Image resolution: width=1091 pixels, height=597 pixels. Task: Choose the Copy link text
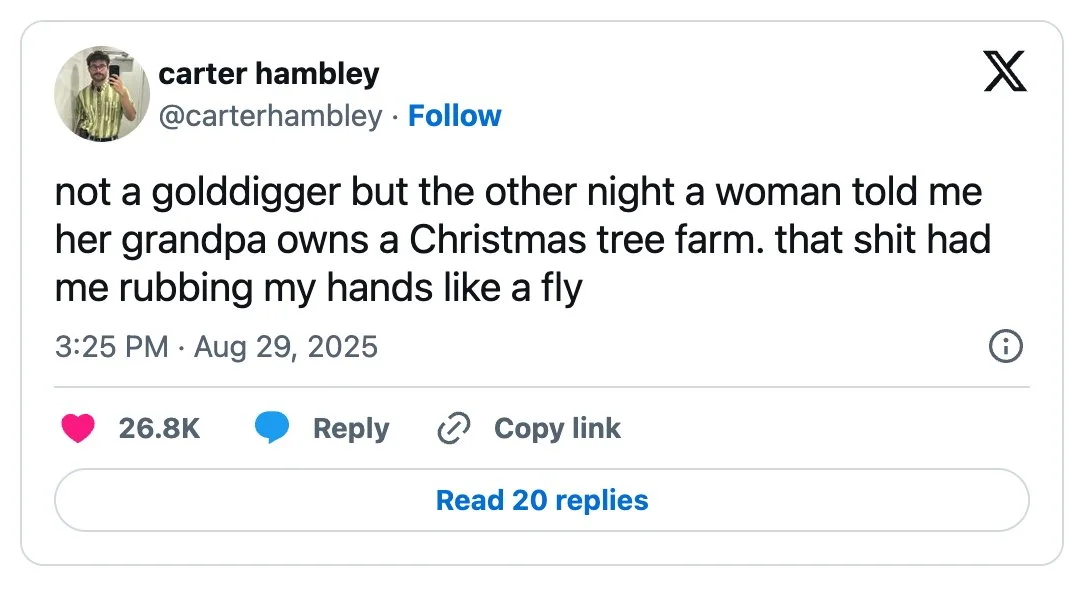click(x=557, y=429)
